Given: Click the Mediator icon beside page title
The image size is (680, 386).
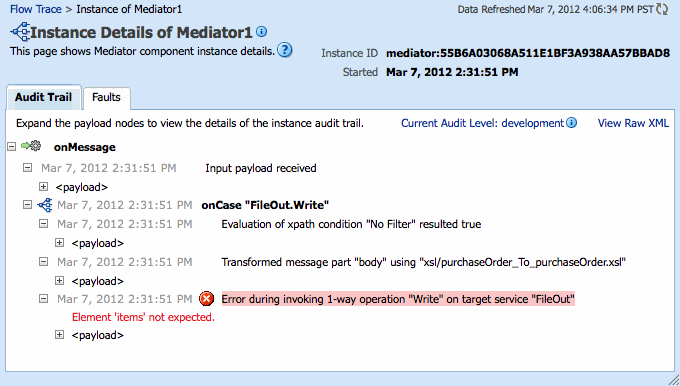Looking at the screenshot, I should point(20,32).
